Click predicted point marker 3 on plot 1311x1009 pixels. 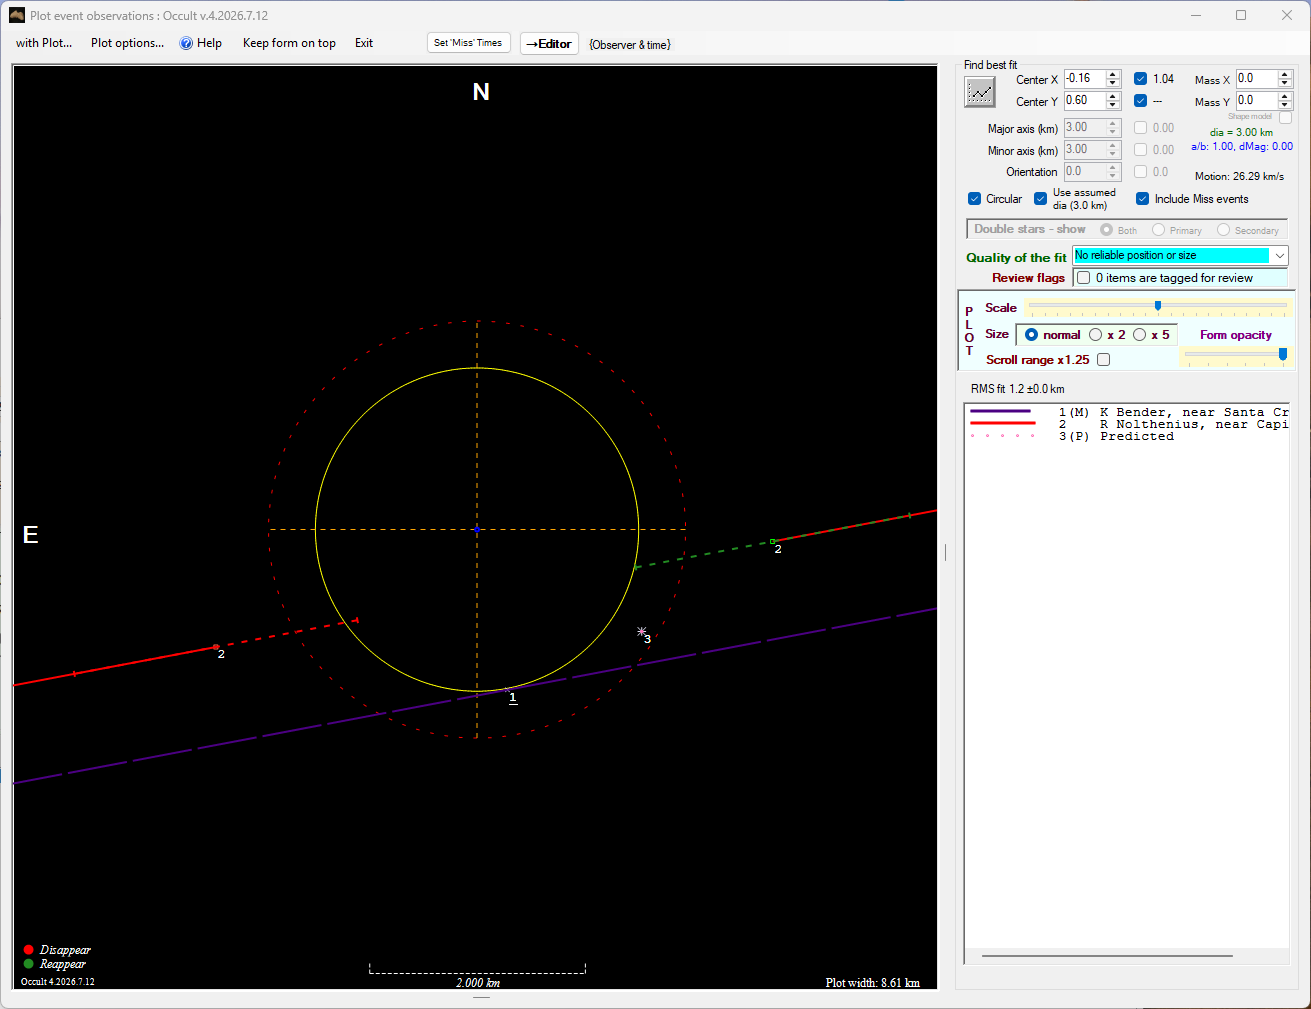click(642, 632)
